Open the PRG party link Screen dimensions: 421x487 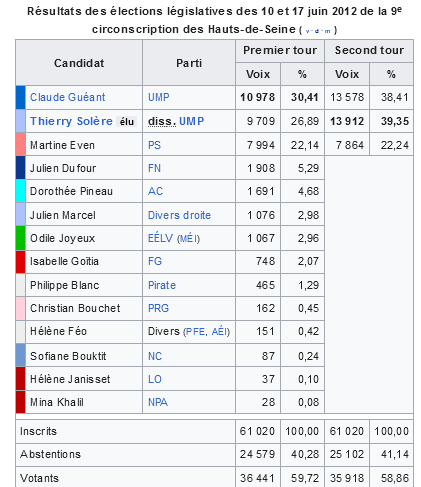pyautogui.click(x=158, y=308)
